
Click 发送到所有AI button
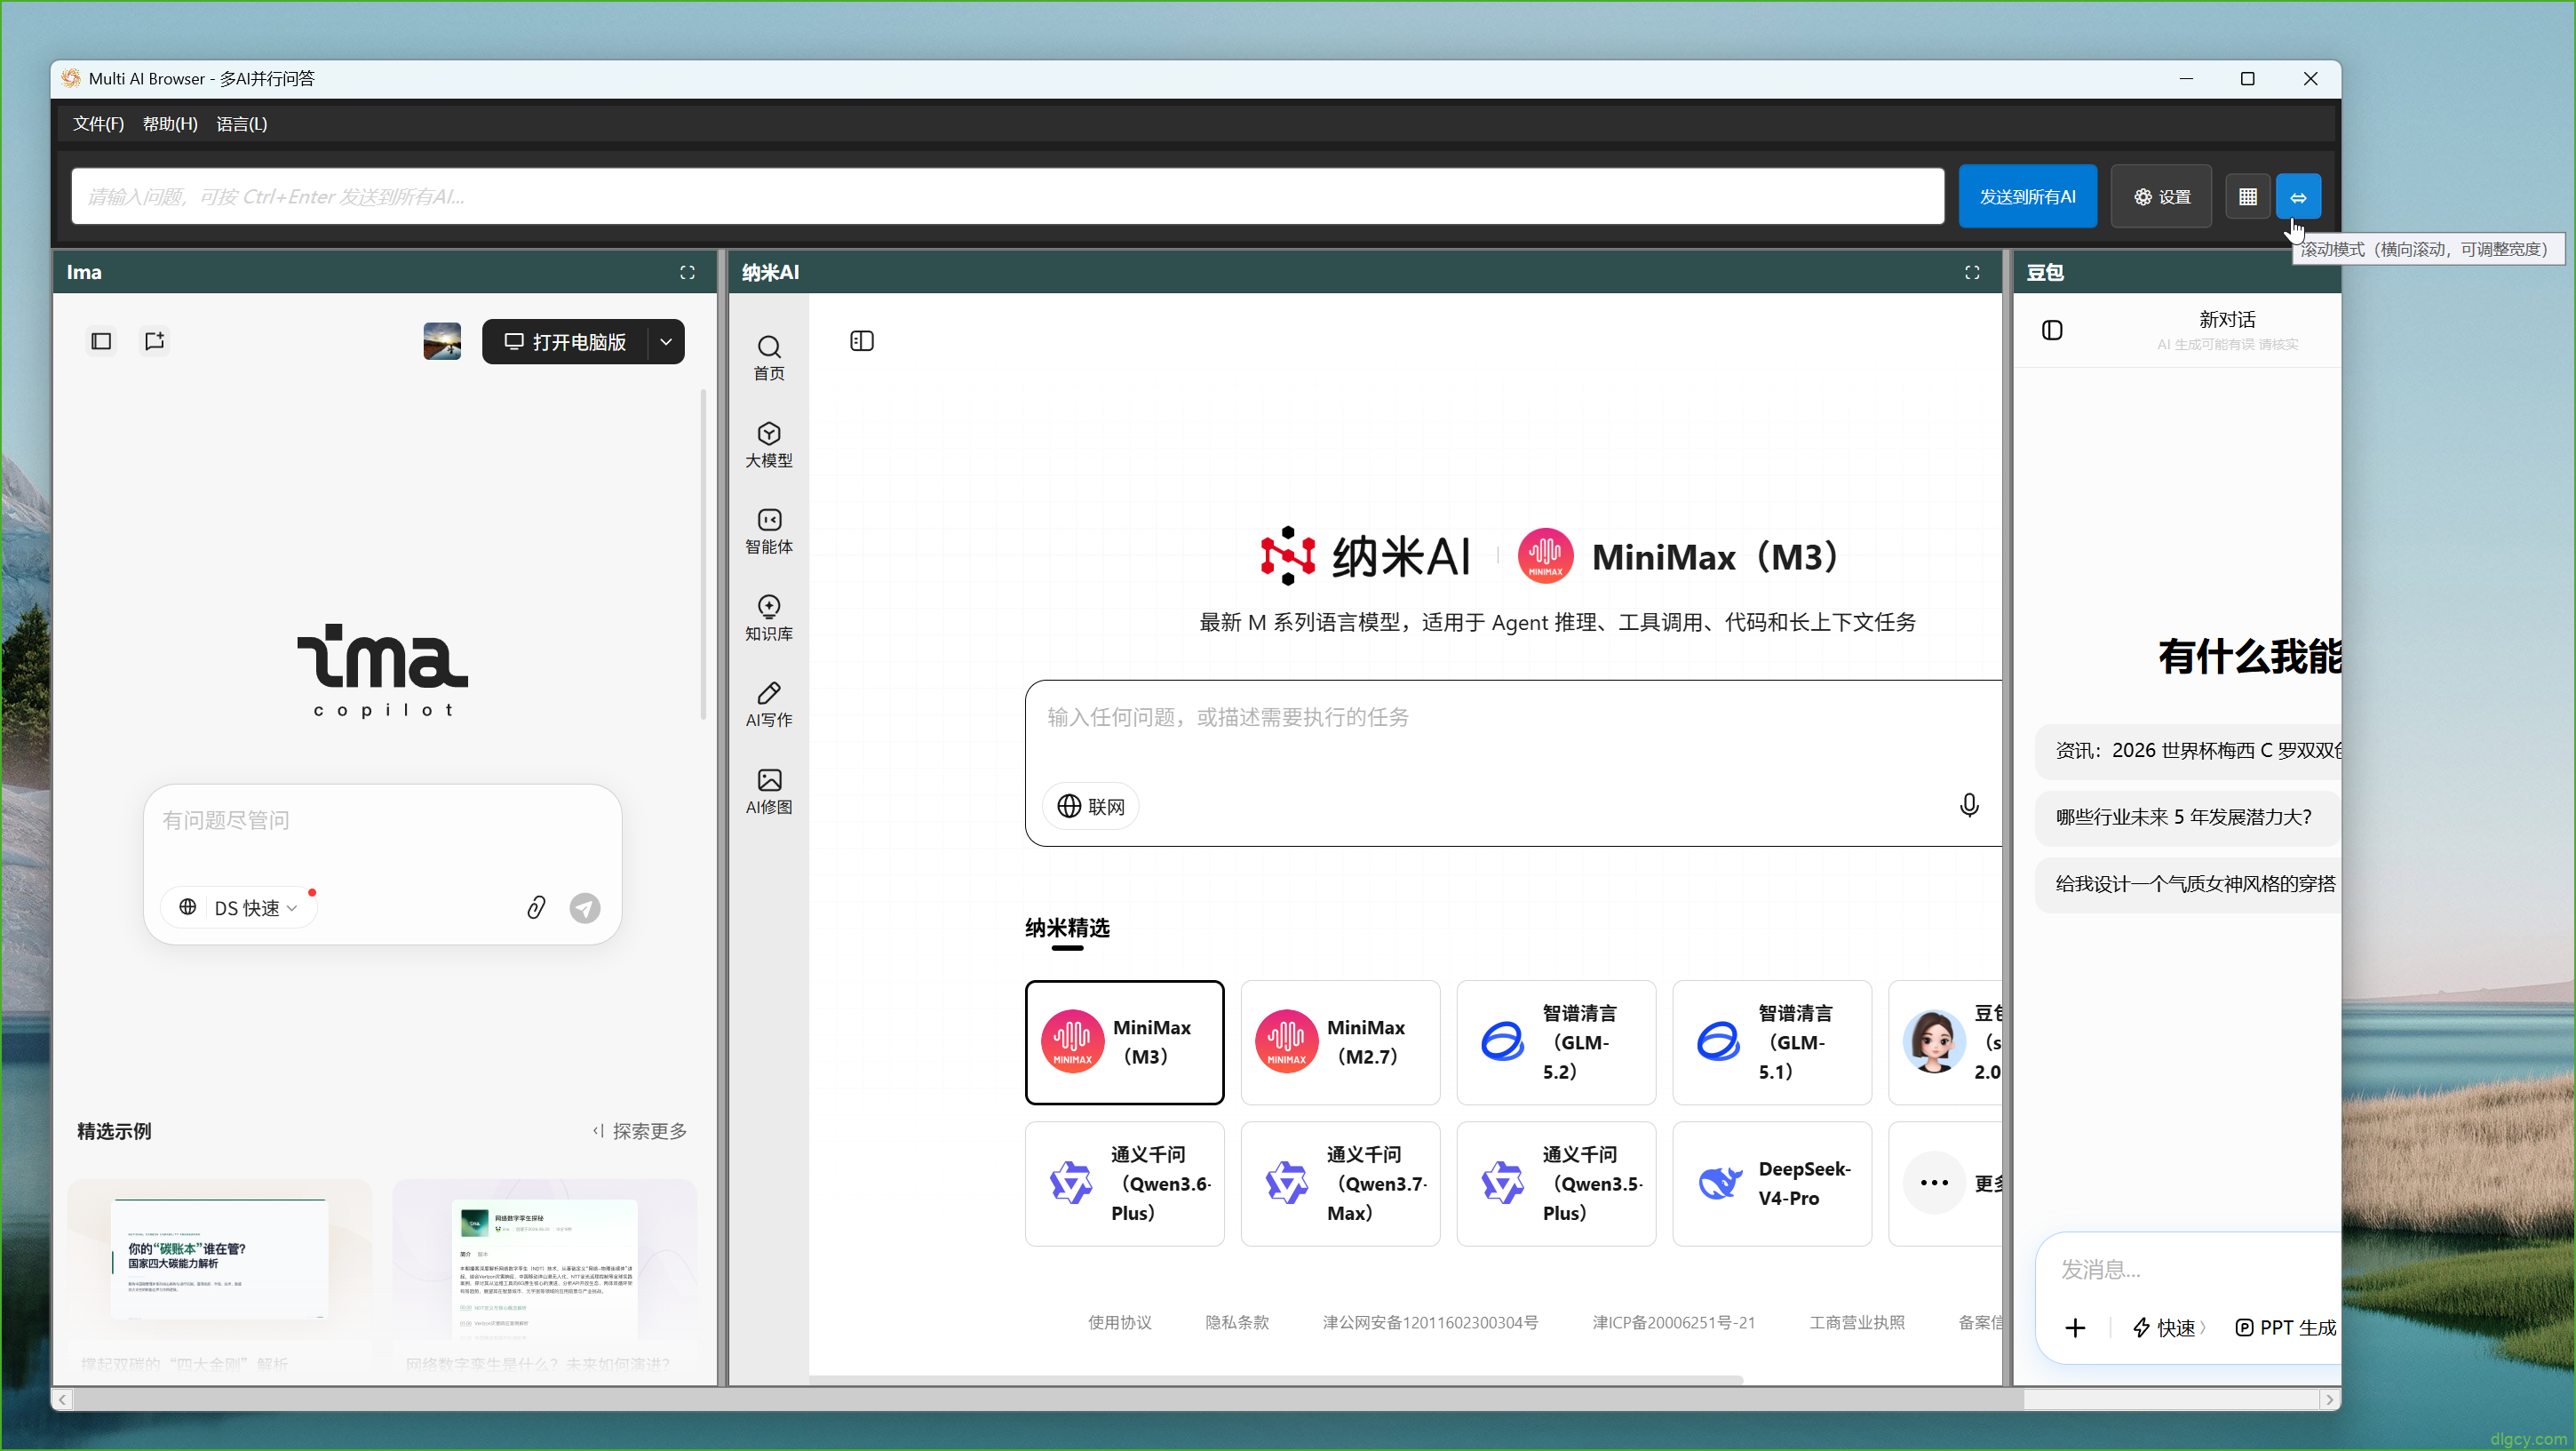(2027, 196)
